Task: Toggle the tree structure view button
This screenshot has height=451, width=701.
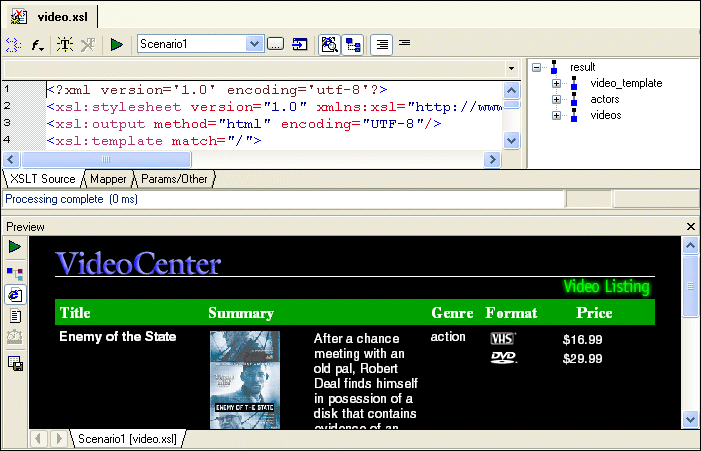Action: (x=353, y=44)
